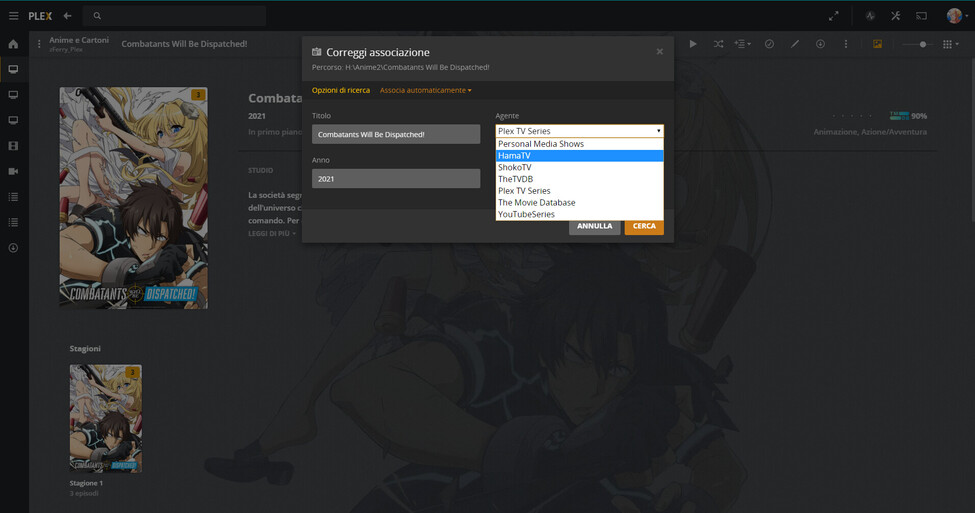Click the cast to device icon
The width and height of the screenshot is (975, 513).
pos(922,16)
